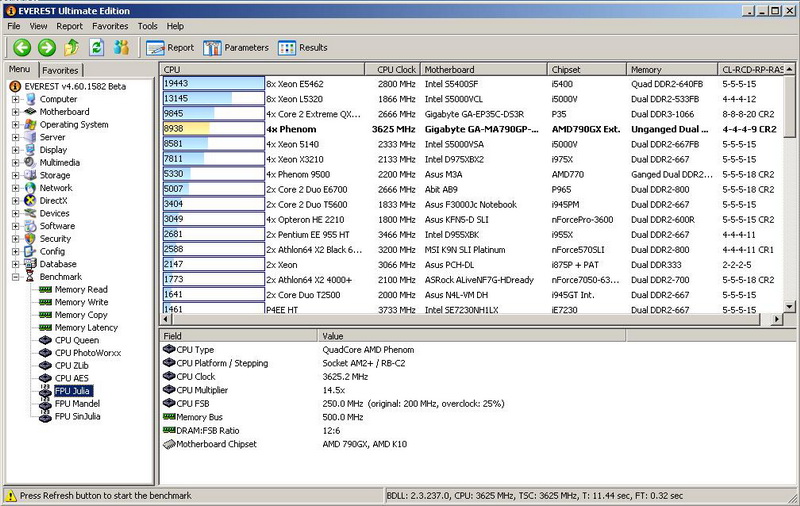Click the Config icon

click(x=31, y=251)
